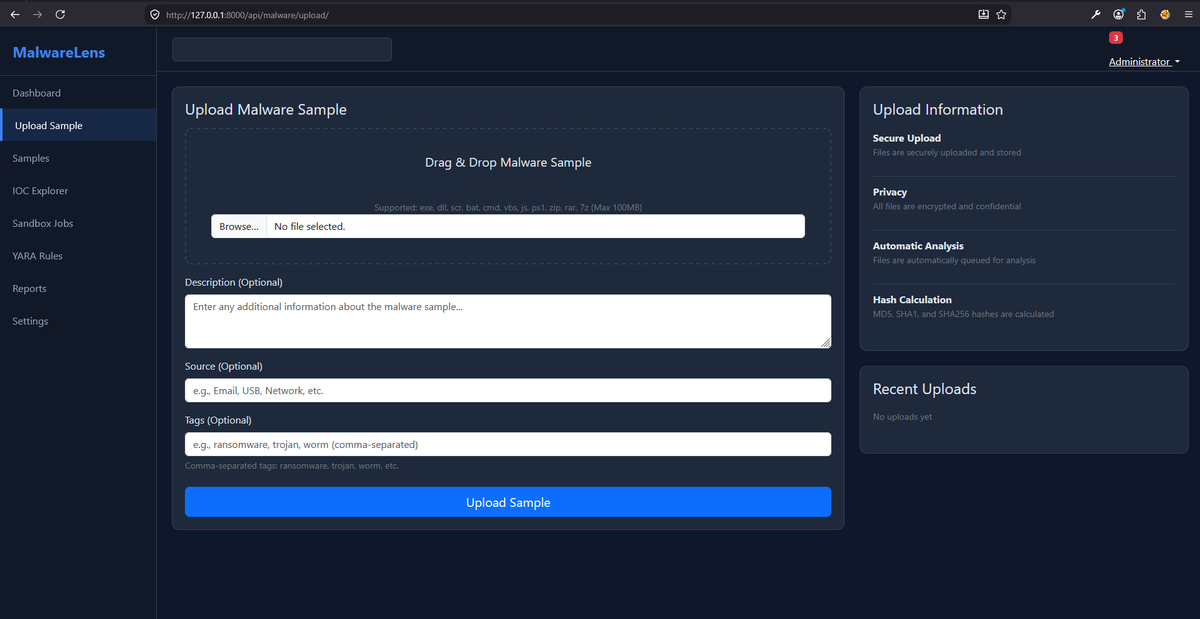Viewport: 1200px width, 619px height.
Task: Click the Description (Optional) label
Action: pyautogui.click(x=234, y=282)
